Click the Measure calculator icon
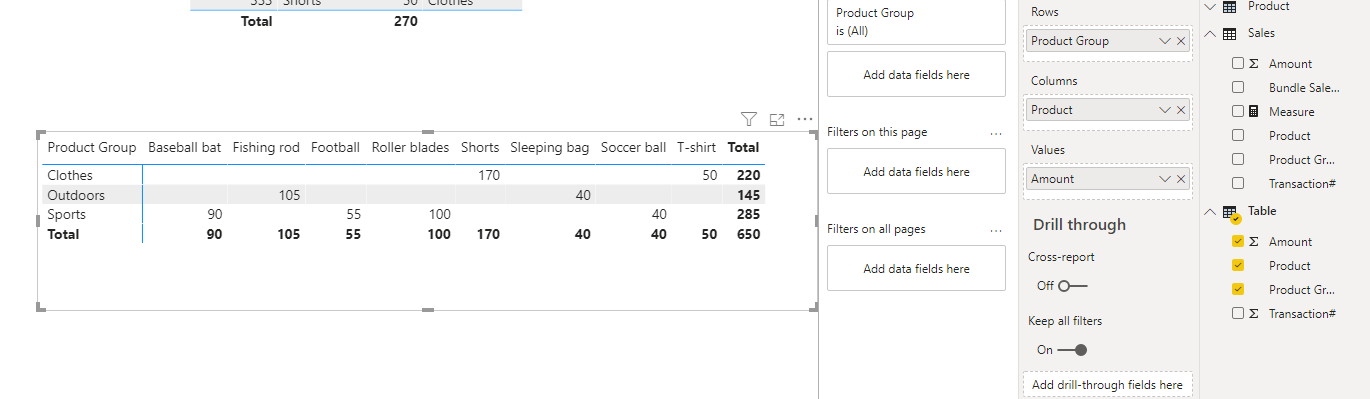The image size is (1370, 399). 1254,111
